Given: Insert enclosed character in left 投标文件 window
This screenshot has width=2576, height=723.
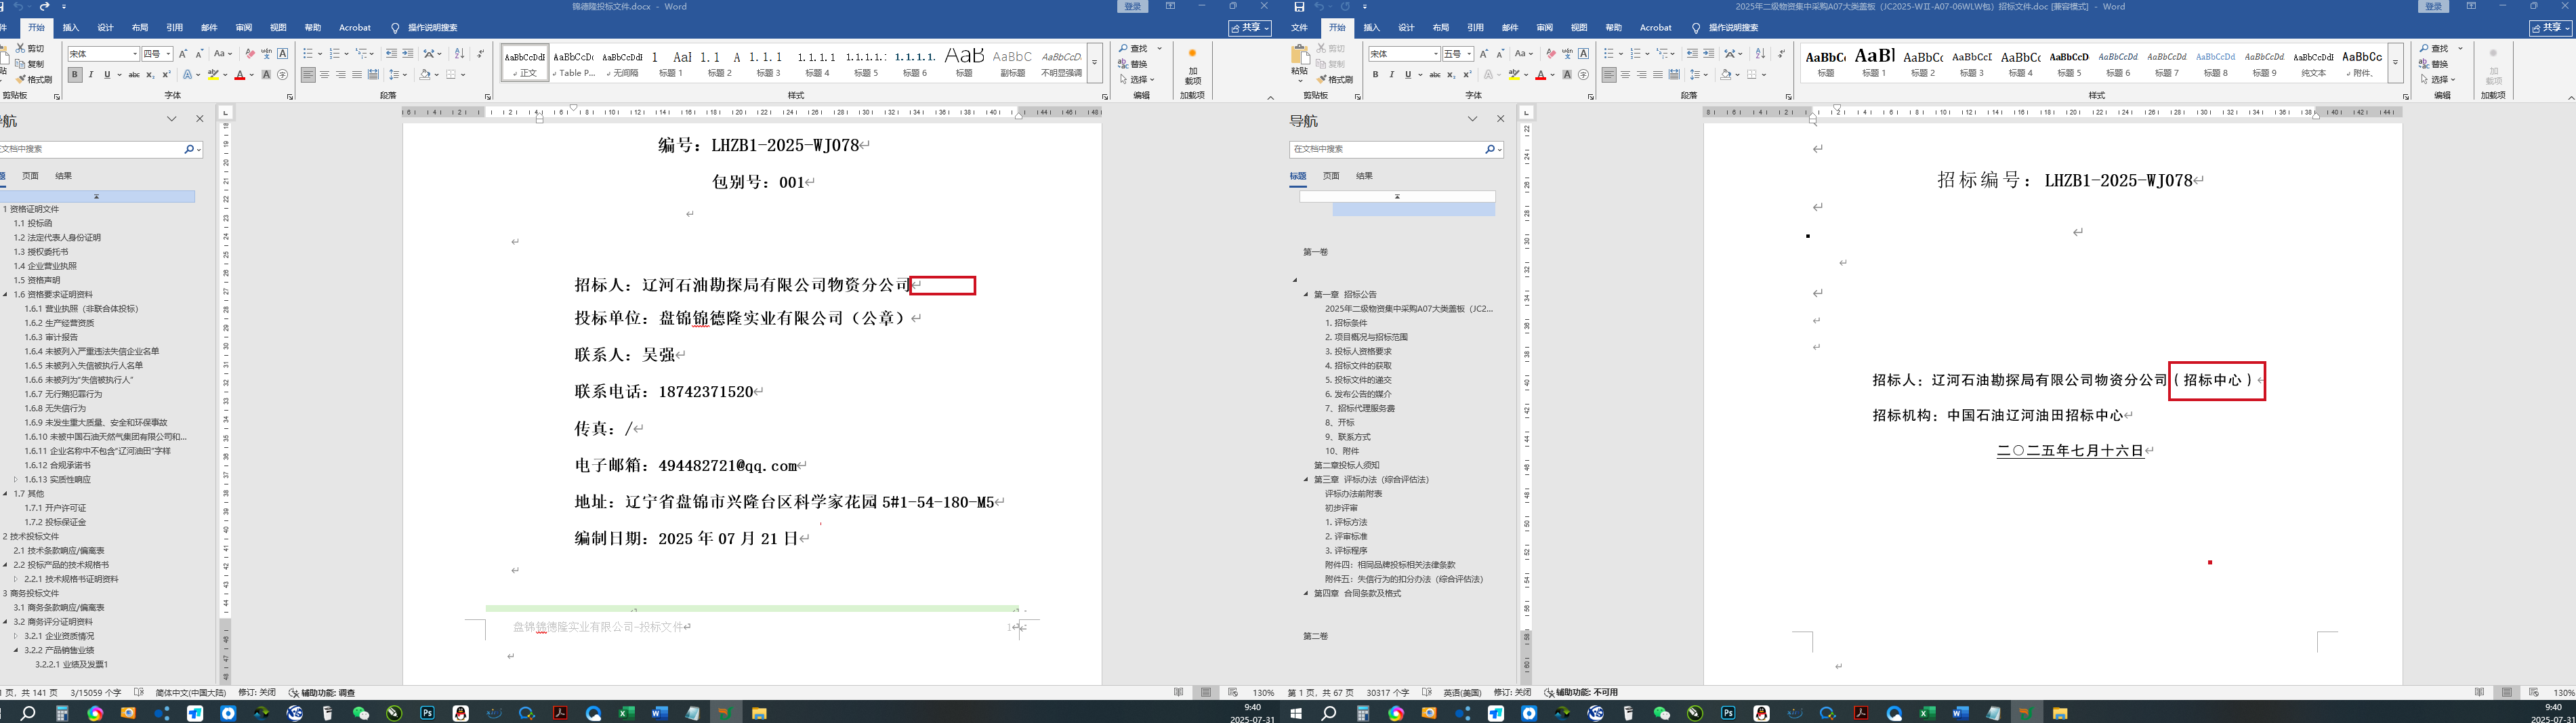Looking at the screenshot, I should (x=283, y=75).
